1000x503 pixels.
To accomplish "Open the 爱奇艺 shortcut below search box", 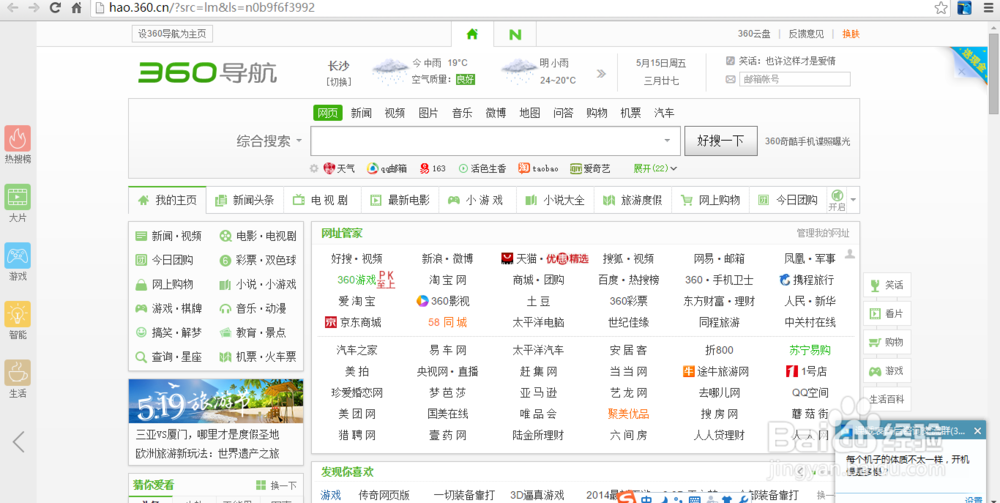I will [590, 168].
